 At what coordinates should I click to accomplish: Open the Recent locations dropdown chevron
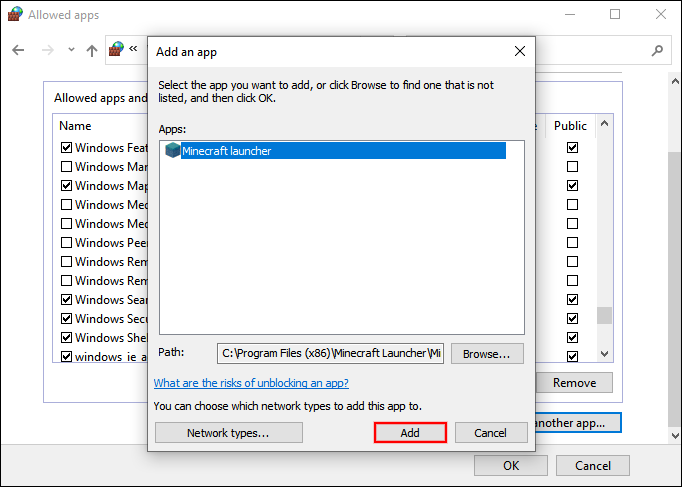tap(71, 50)
